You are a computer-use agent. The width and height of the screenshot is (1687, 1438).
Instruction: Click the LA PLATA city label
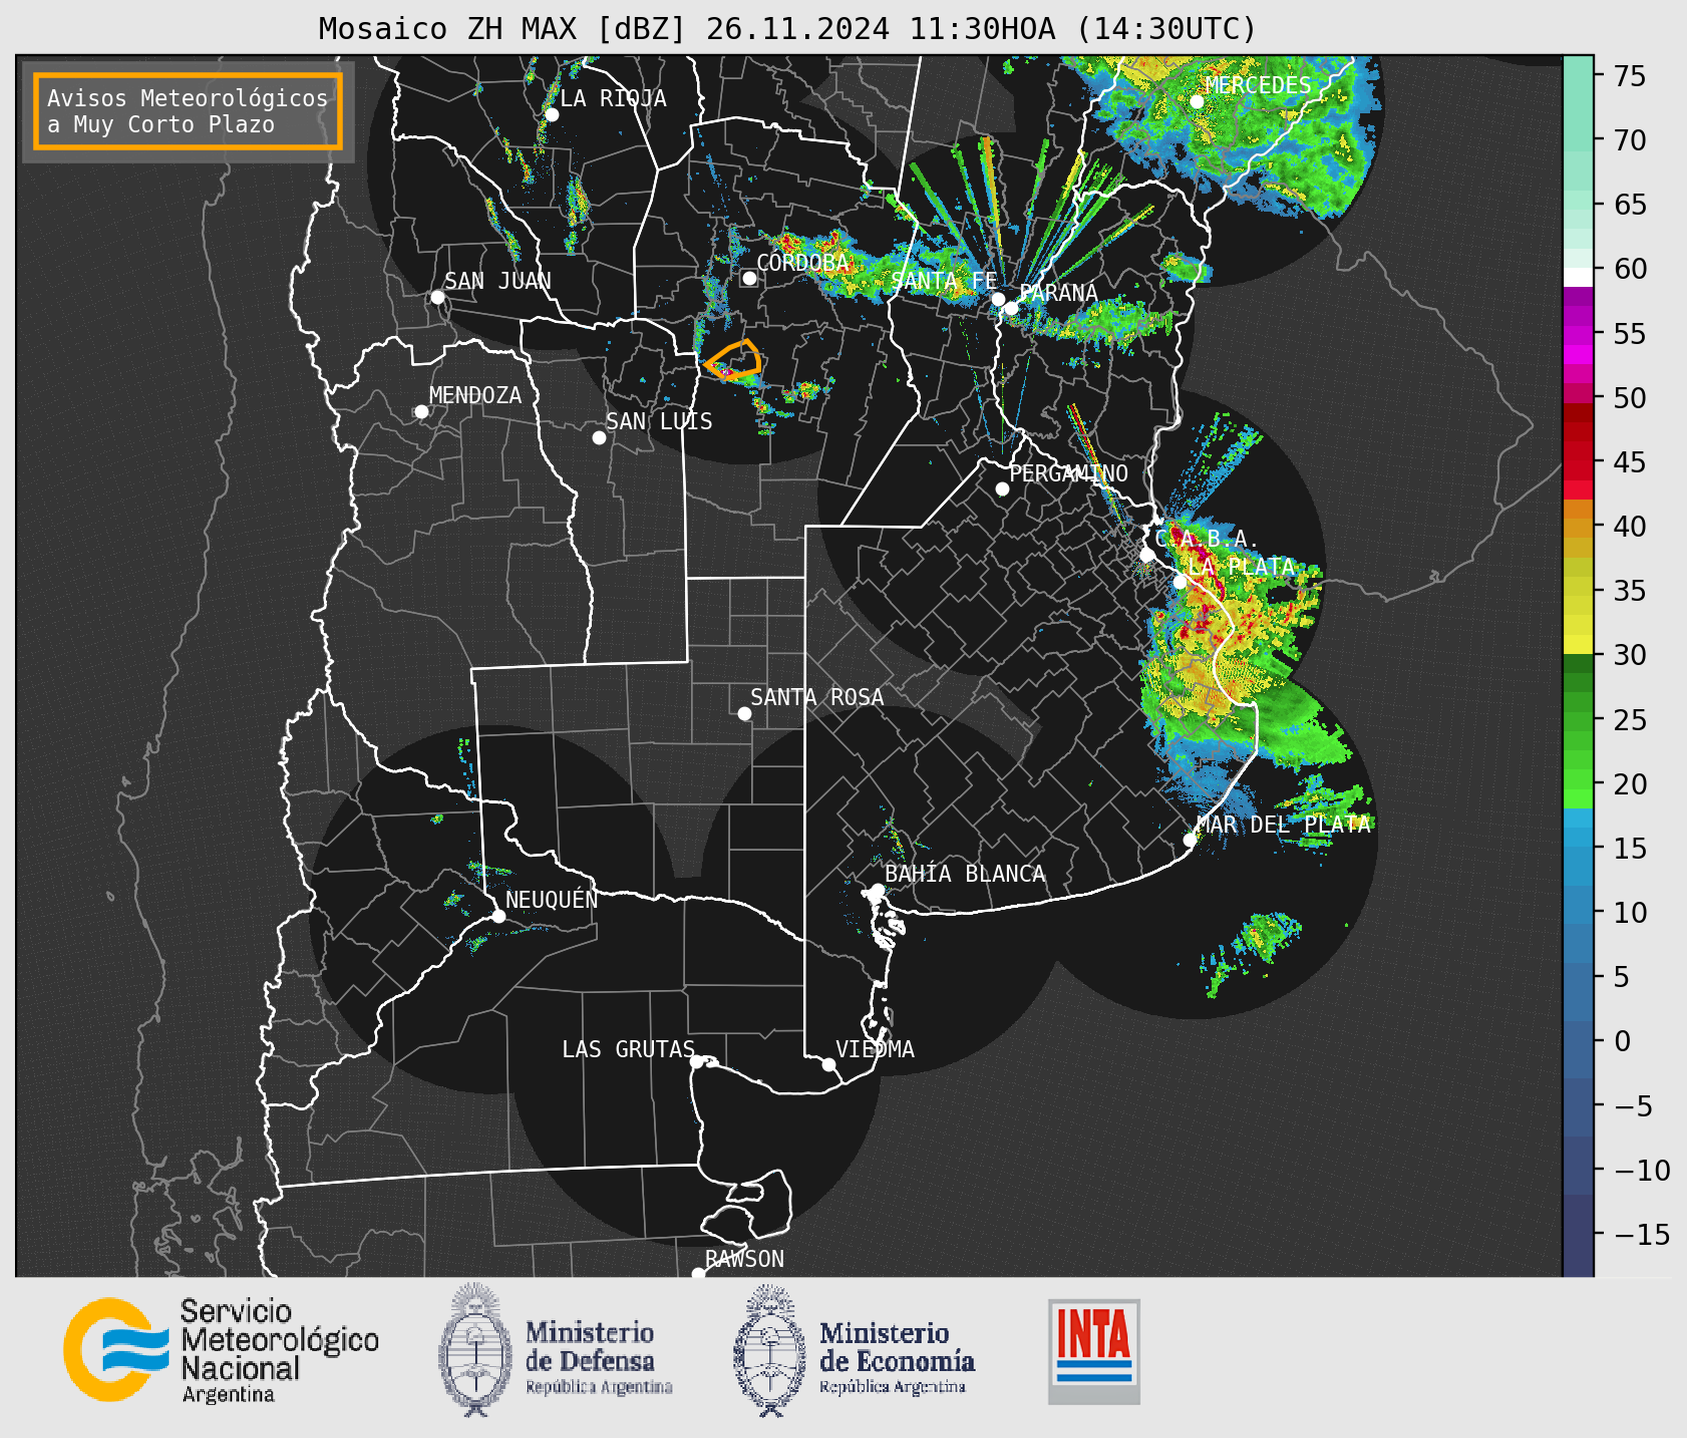[1241, 566]
